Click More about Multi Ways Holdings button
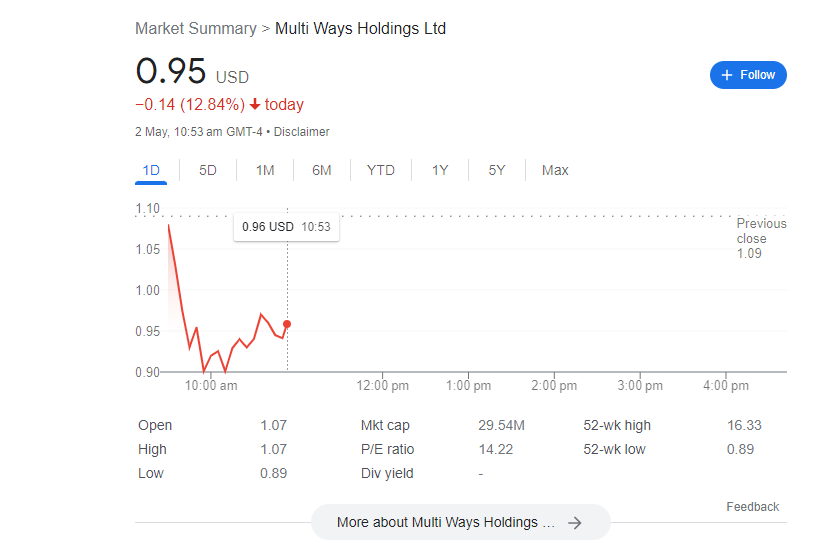Screen dimensions: 839x551 [460, 522]
